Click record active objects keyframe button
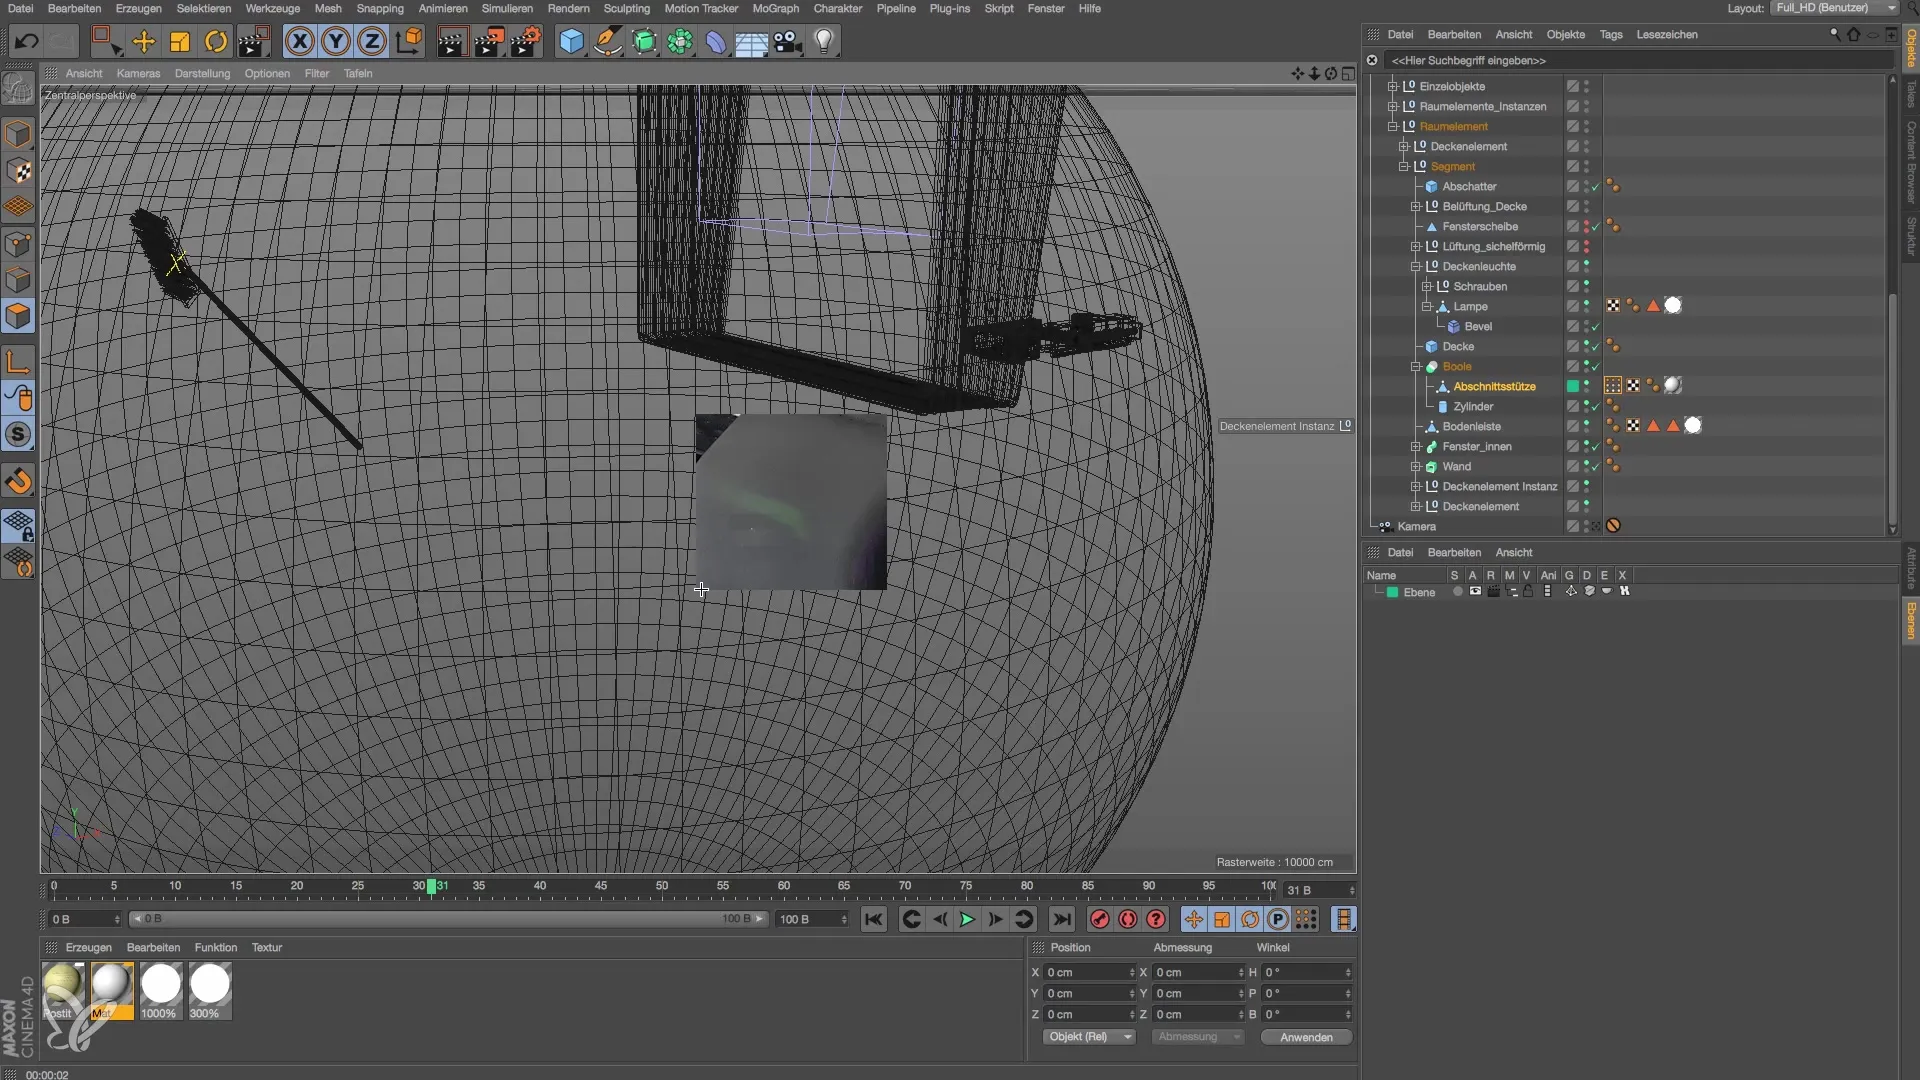Image resolution: width=1920 pixels, height=1080 pixels. (x=1099, y=919)
